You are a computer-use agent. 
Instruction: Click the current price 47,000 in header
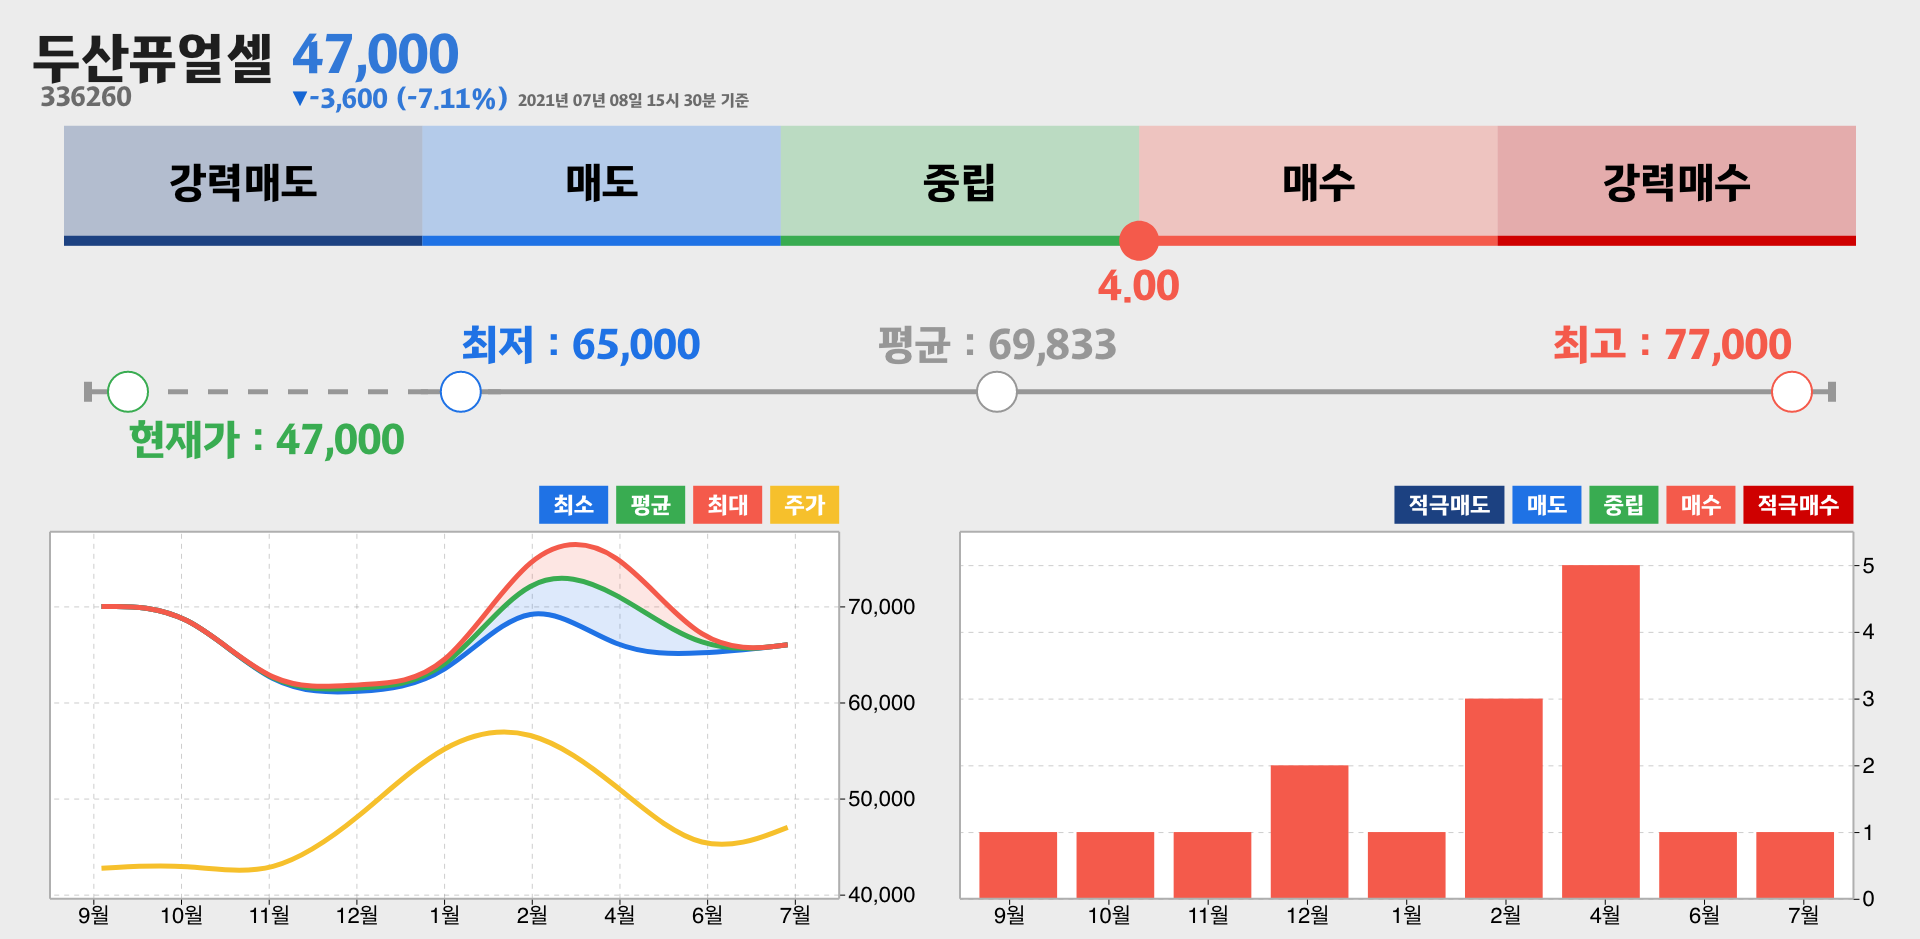(x=375, y=54)
